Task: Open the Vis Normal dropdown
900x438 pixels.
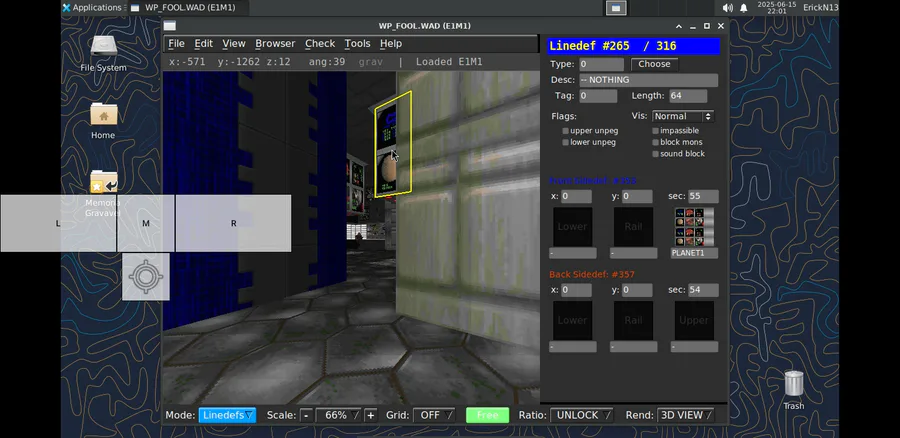Action: [683, 117]
